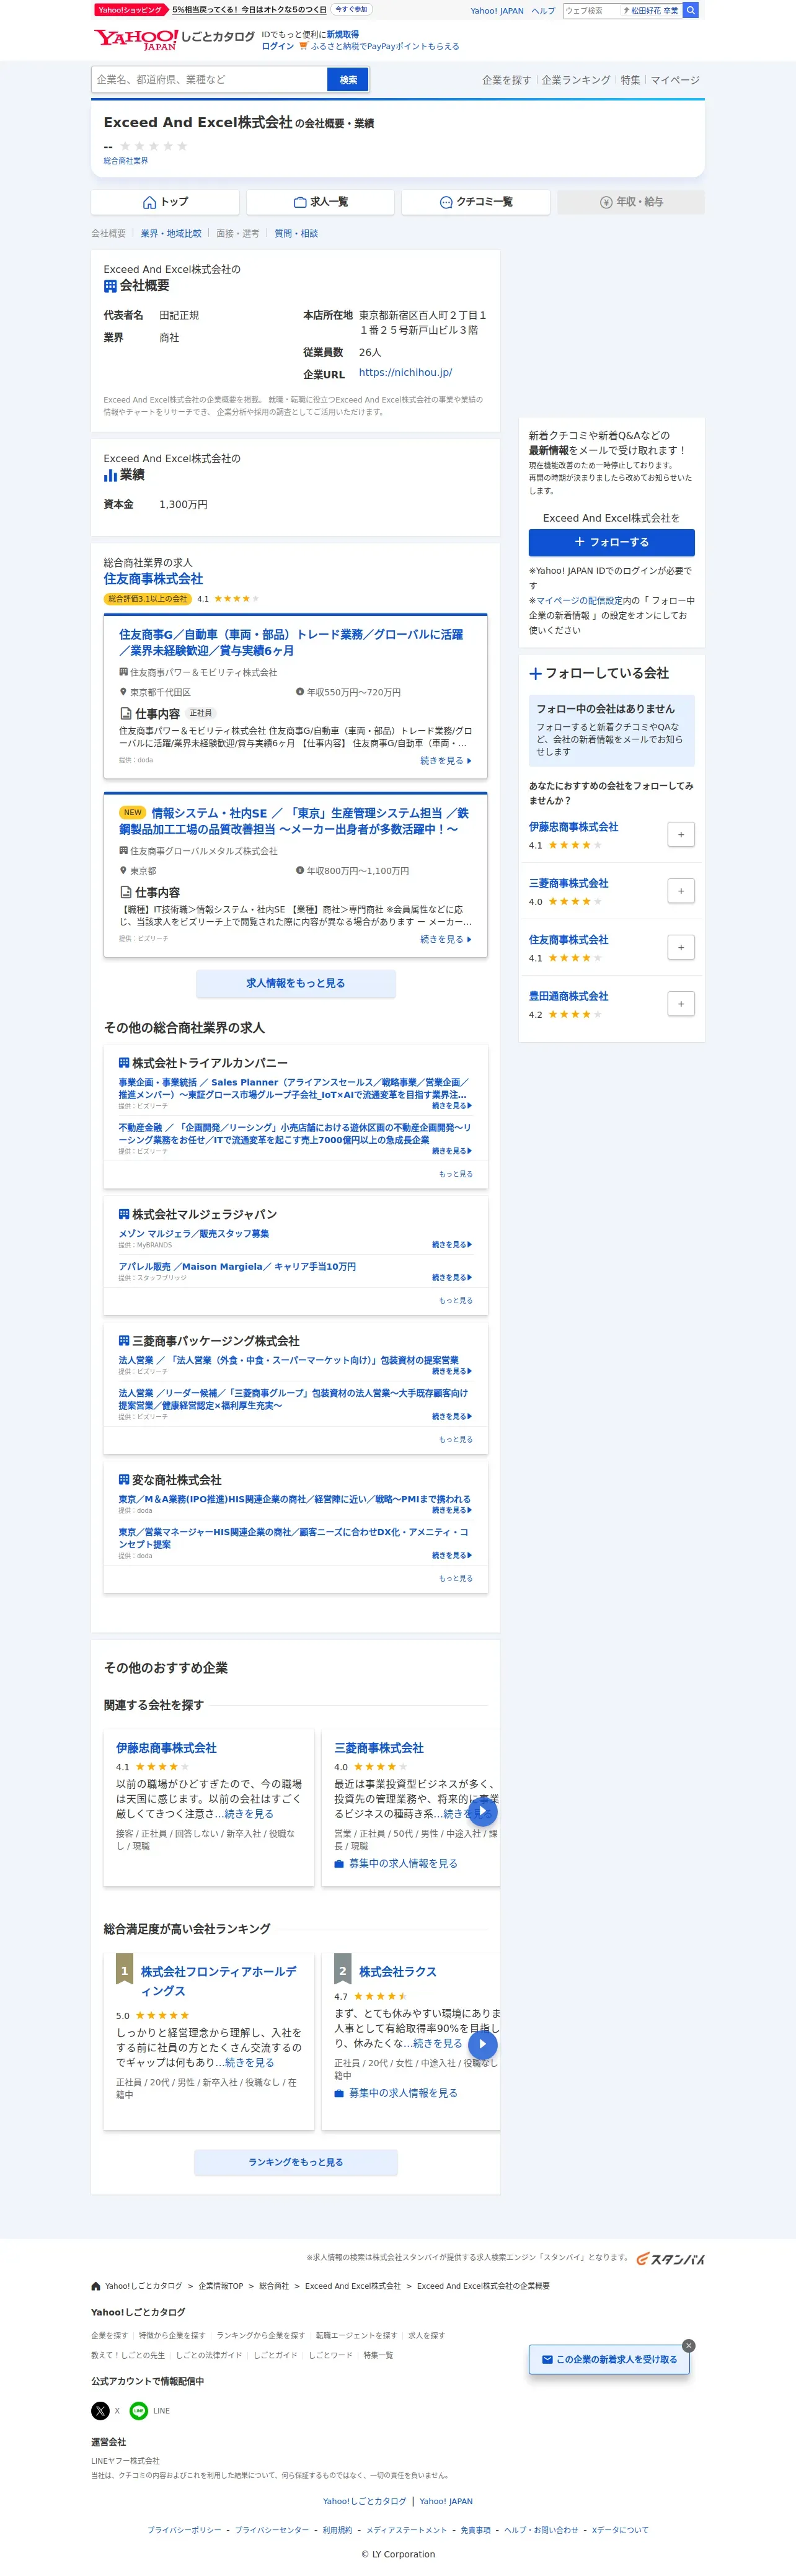The height and width of the screenshot is (2576, 796).
Task: Expand もっと見る under 三菱商事パッケージング株式会社
Action: 455,1439
